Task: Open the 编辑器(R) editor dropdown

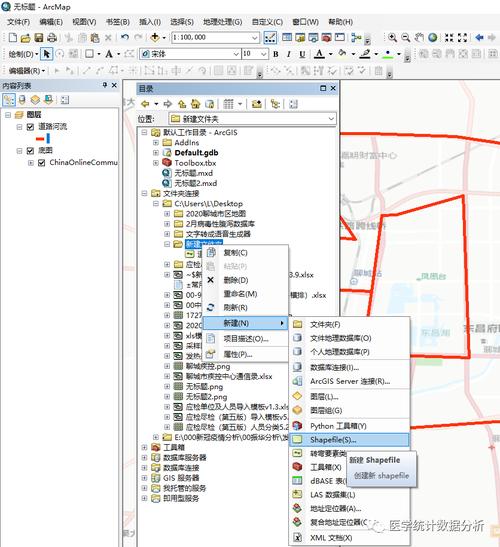Action: [27, 71]
